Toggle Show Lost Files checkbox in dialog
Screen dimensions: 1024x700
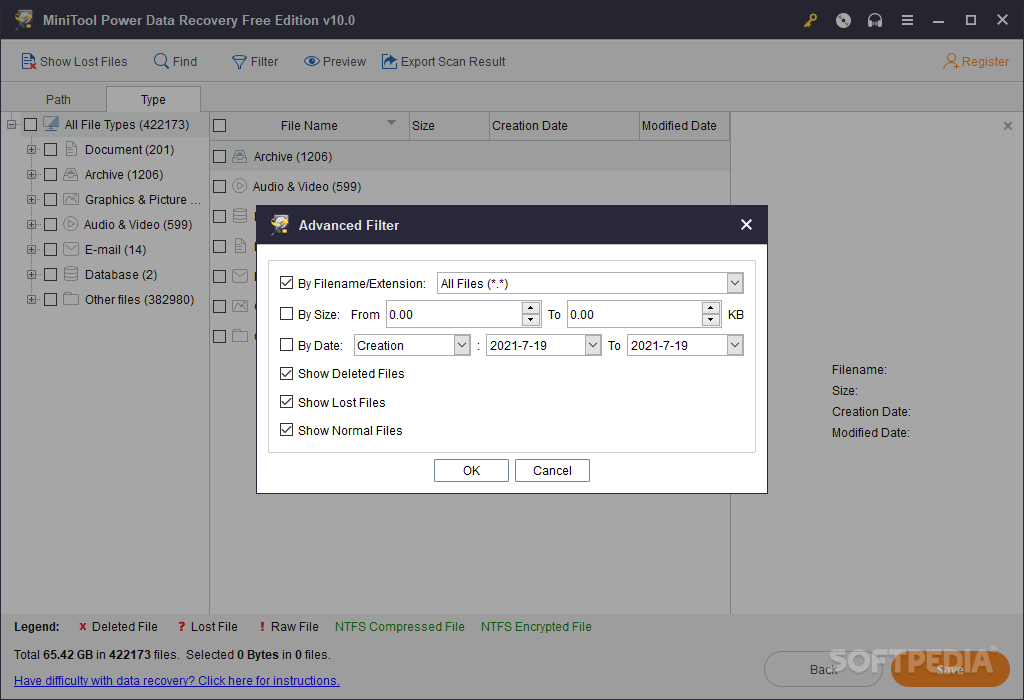click(286, 402)
